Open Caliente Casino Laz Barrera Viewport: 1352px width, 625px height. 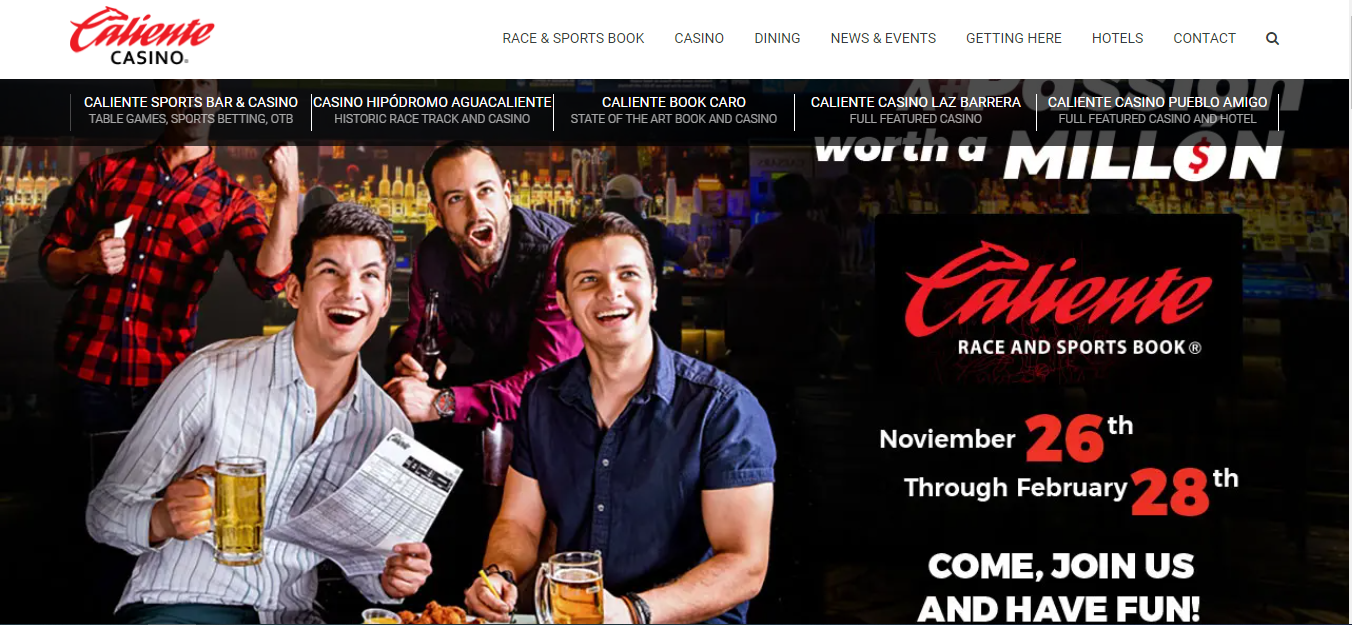[916, 110]
